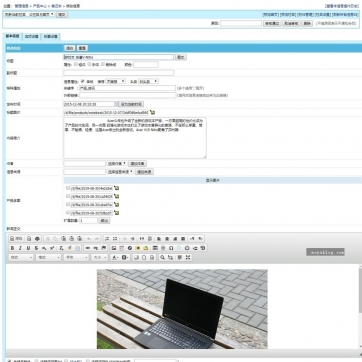Maximize the editor with the expand icon
The width and height of the screenshot is (362, 362).
188,257
